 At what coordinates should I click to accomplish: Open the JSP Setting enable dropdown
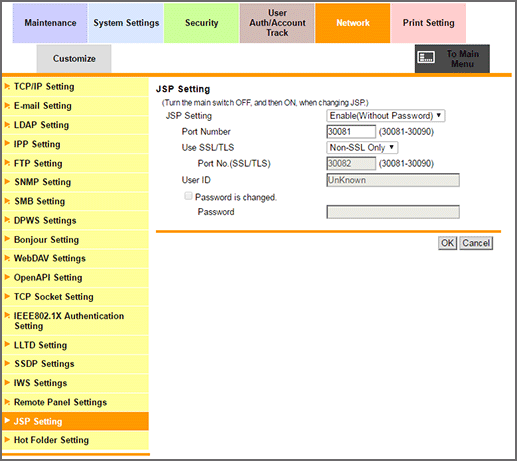pyautogui.click(x=386, y=116)
